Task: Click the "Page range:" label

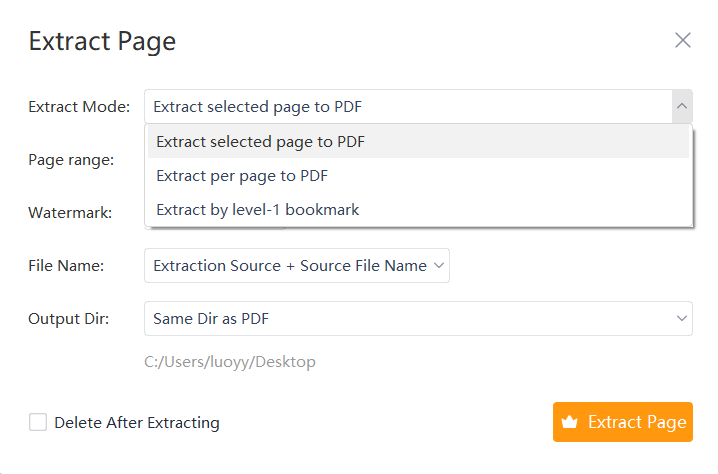Action: (71, 159)
